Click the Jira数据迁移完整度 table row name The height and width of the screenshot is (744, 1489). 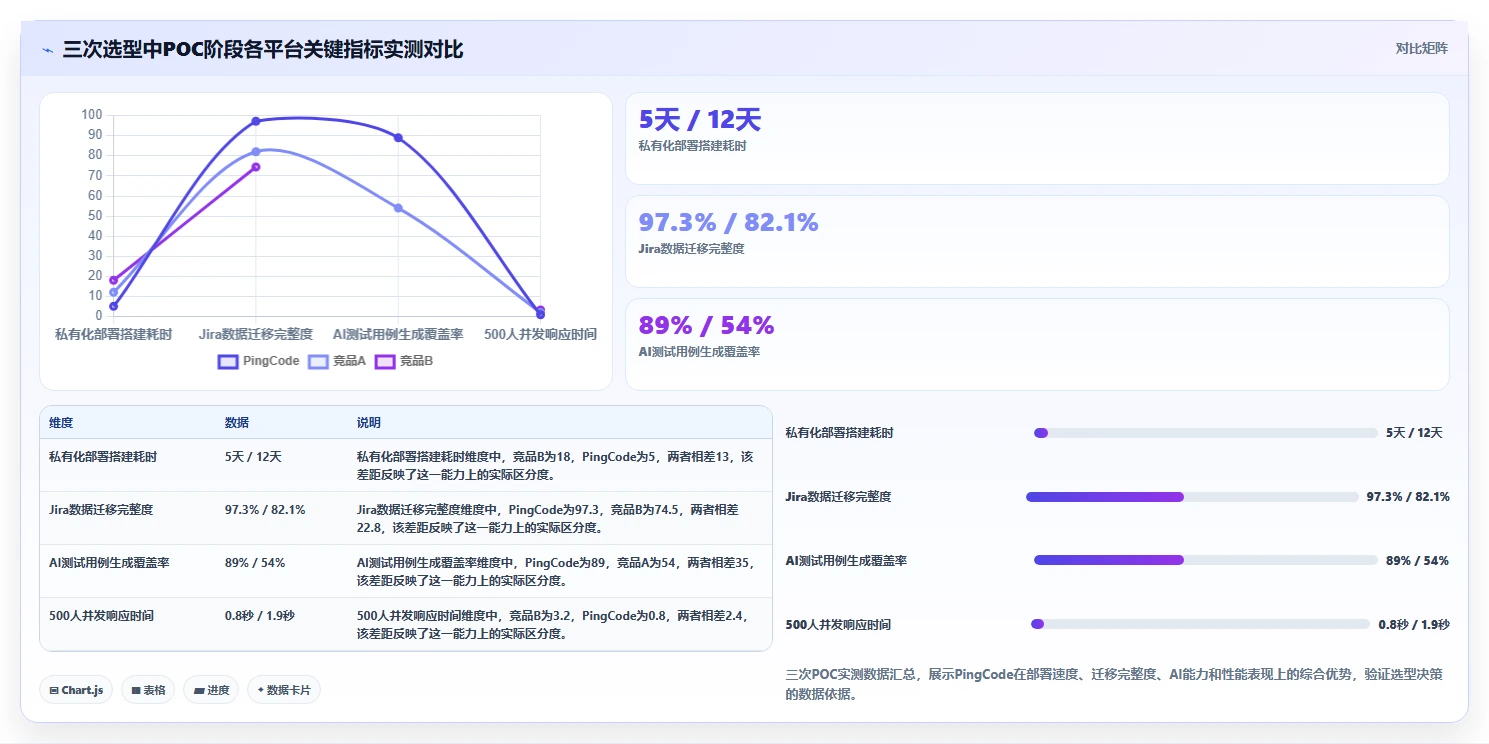(101, 509)
